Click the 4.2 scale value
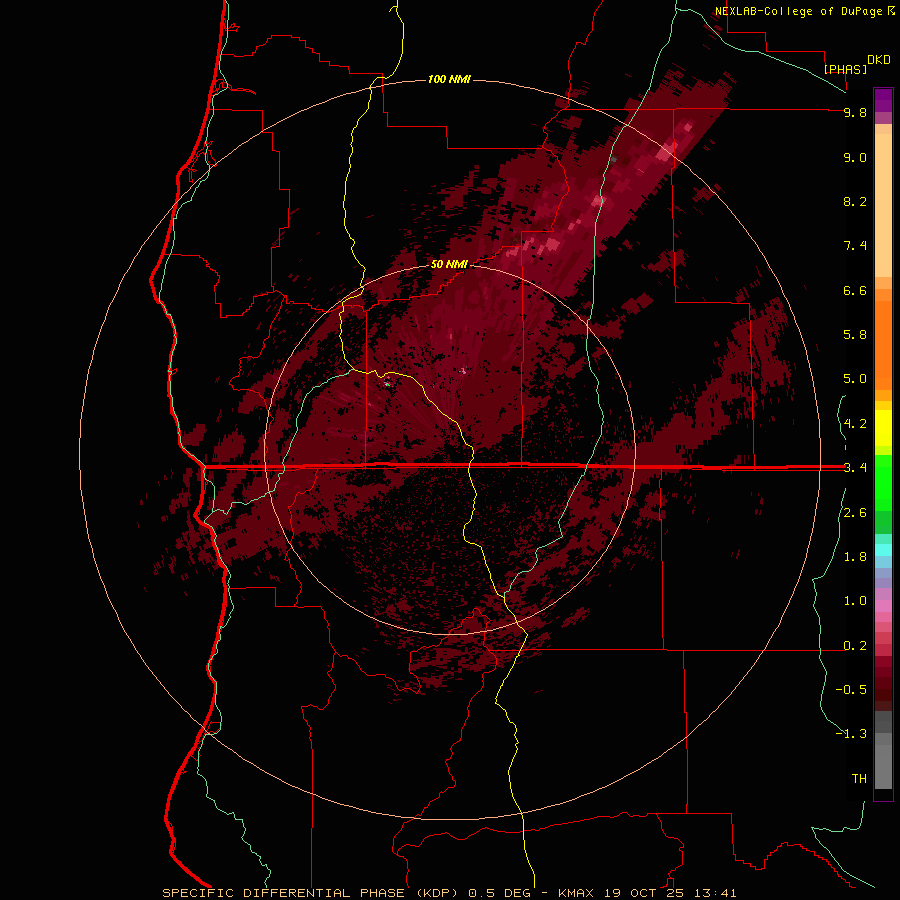The image size is (900, 900). coord(855,424)
